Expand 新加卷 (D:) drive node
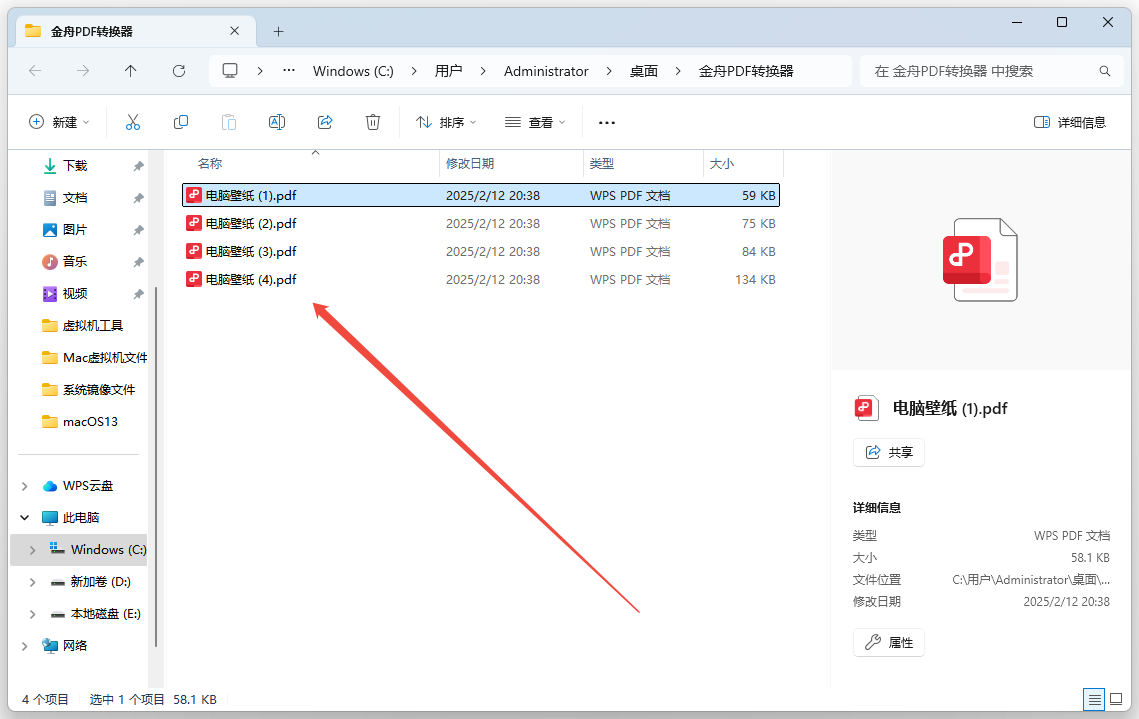The width and height of the screenshot is (1139, 719). point(33,582)
